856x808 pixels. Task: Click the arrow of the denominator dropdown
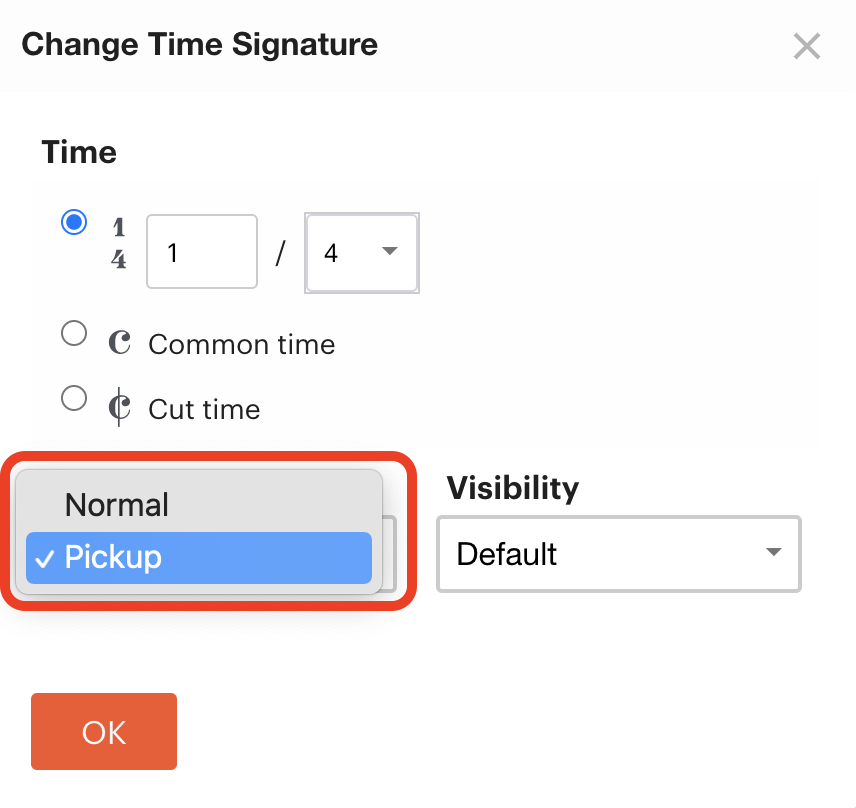[390, 251]
